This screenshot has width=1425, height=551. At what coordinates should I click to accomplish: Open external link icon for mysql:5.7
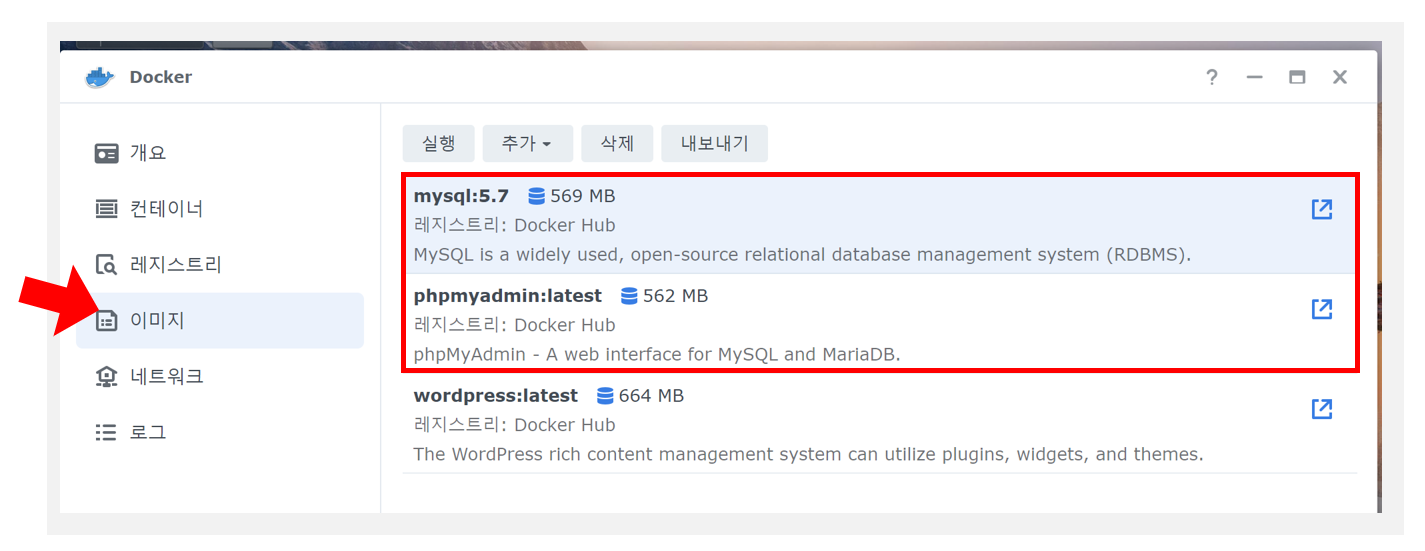[1322, 209]
